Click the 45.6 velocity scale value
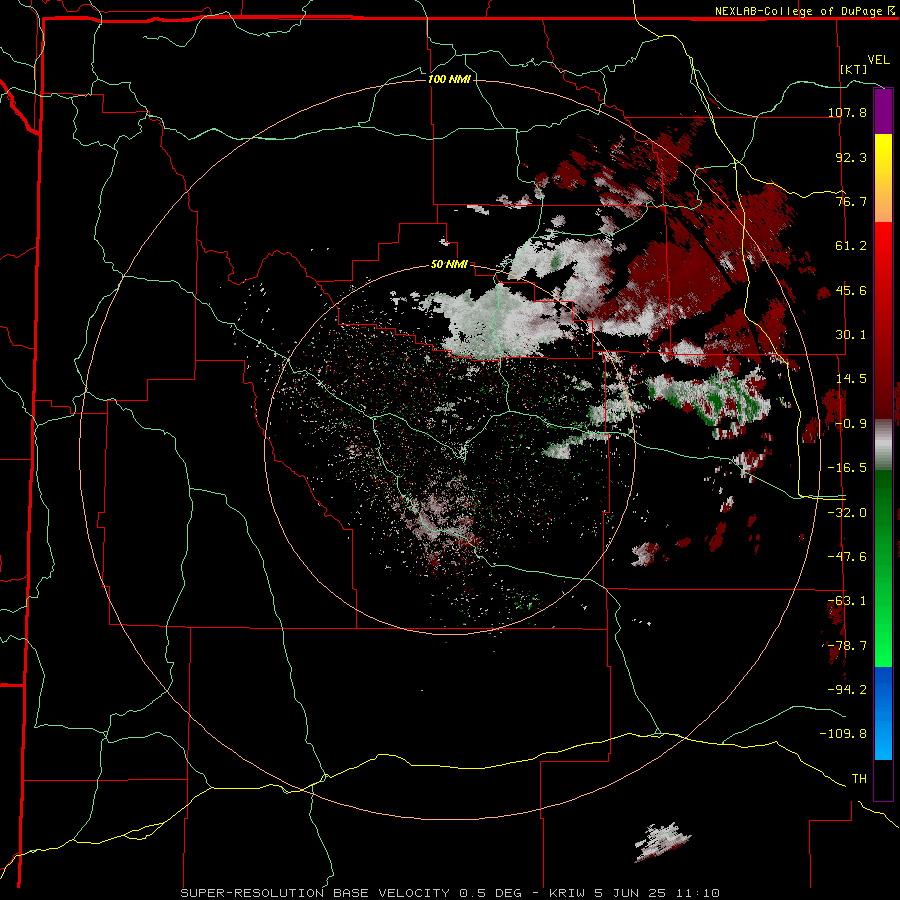This screenshot has width=900, height=900. click(851, 290)
